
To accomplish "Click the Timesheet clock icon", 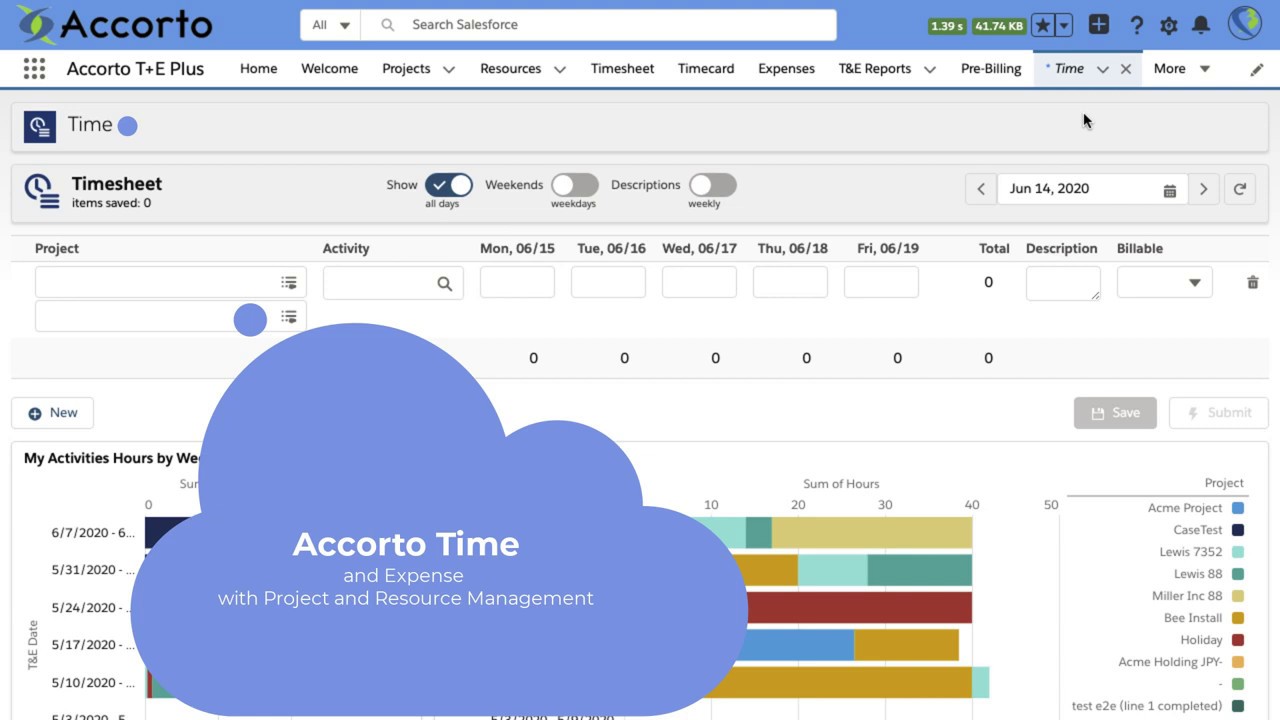I will pyautogui.click(x=42, y=191).
